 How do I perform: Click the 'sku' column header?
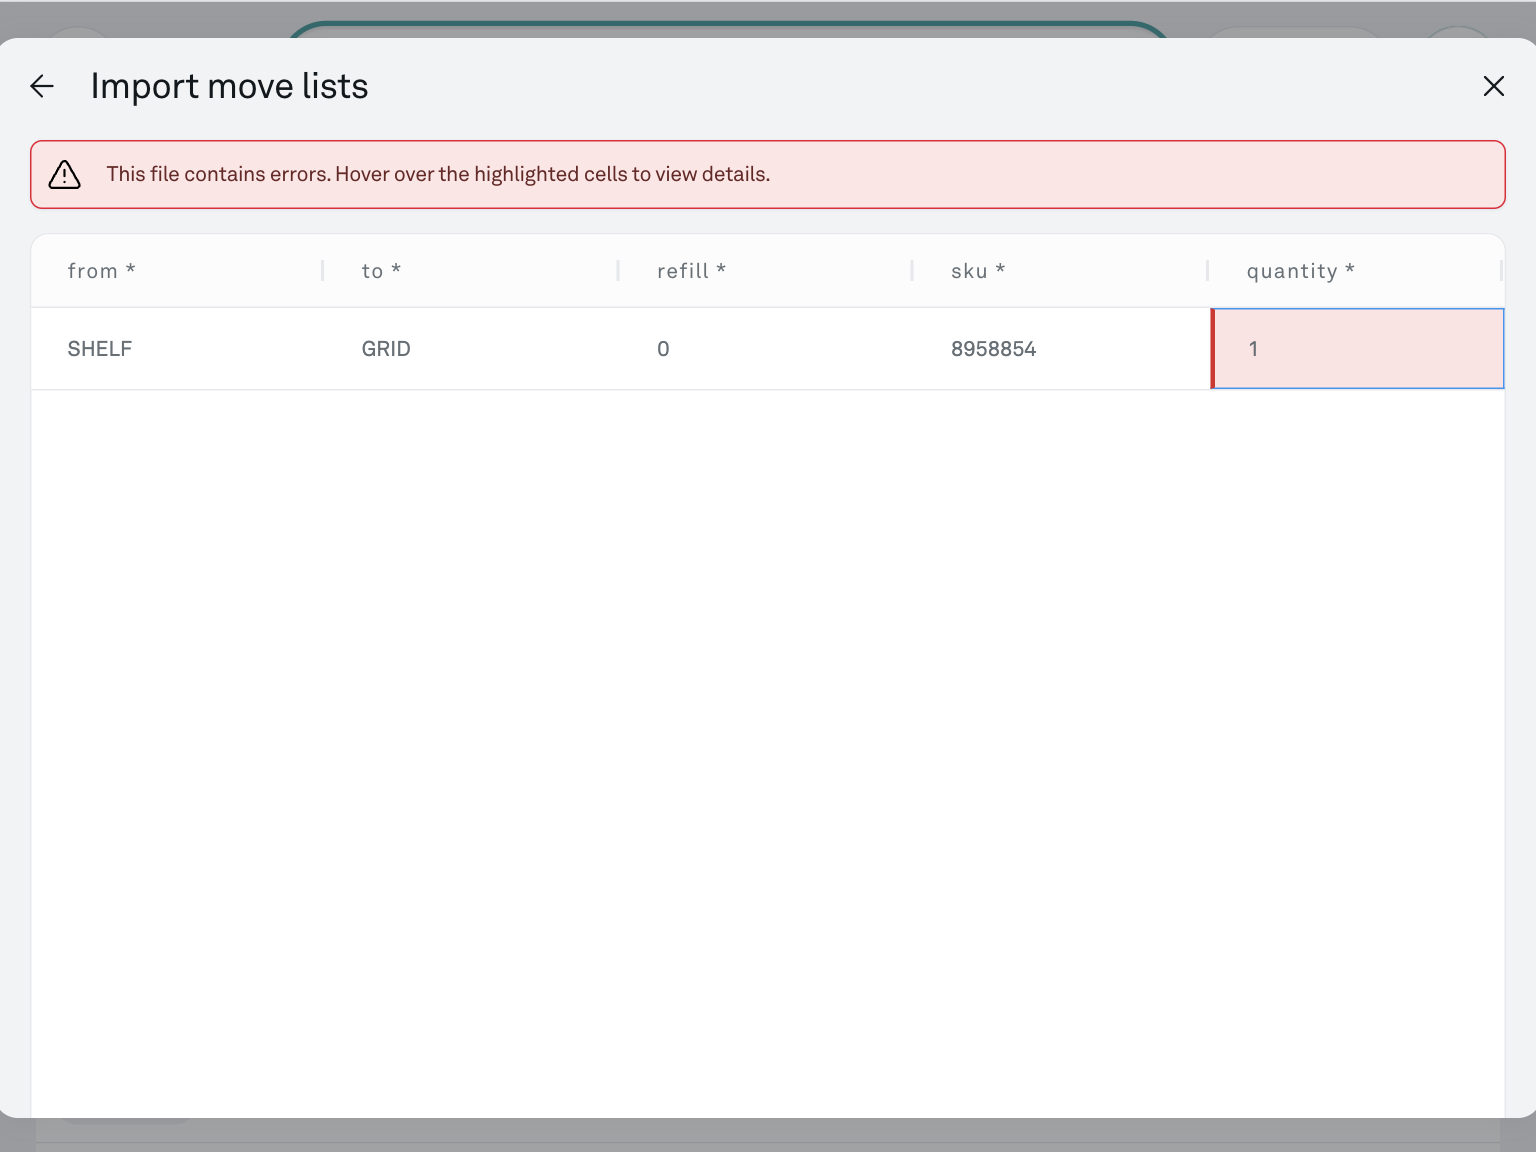pyautogui.click(x=977, y=271)
